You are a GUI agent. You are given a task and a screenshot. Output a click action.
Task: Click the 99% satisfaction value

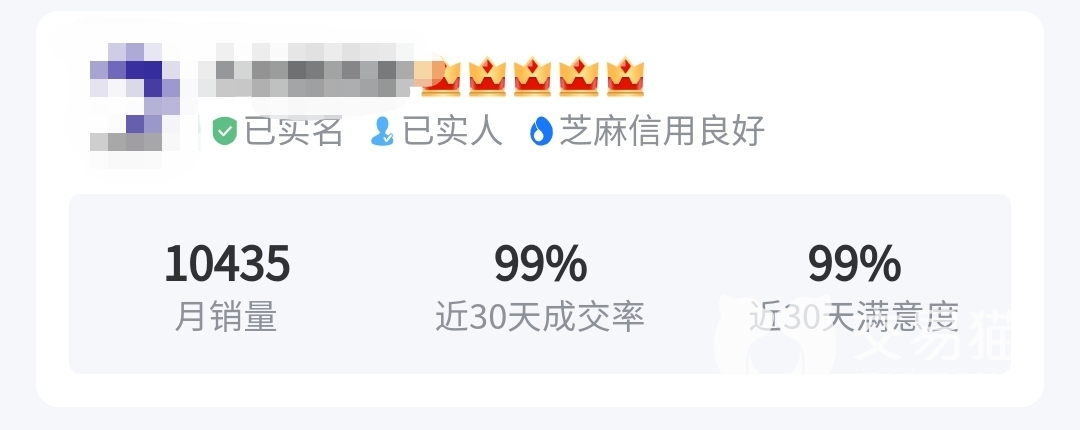coord(854,264)
